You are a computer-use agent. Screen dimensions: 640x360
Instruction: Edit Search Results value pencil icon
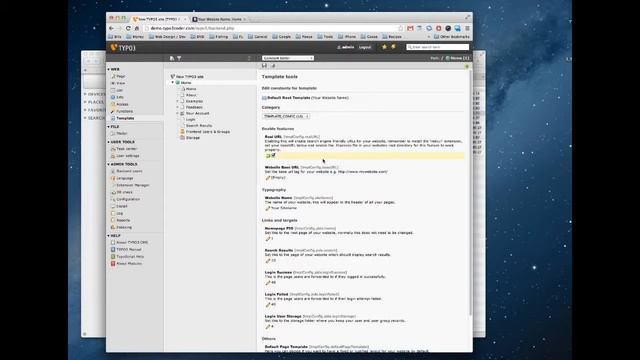(268, 261)
